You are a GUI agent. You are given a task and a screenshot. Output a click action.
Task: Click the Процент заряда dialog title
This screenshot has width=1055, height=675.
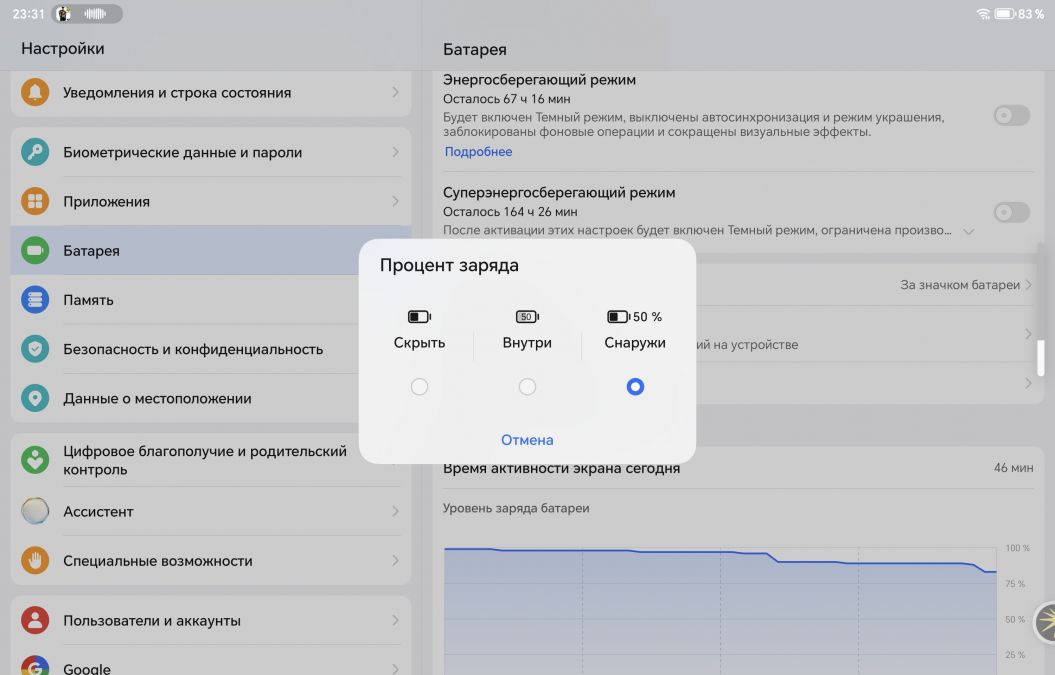449,265
